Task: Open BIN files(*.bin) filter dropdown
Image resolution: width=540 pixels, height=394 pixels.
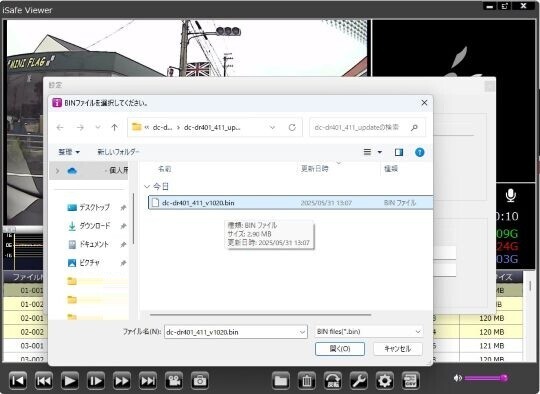Action: 368,332
